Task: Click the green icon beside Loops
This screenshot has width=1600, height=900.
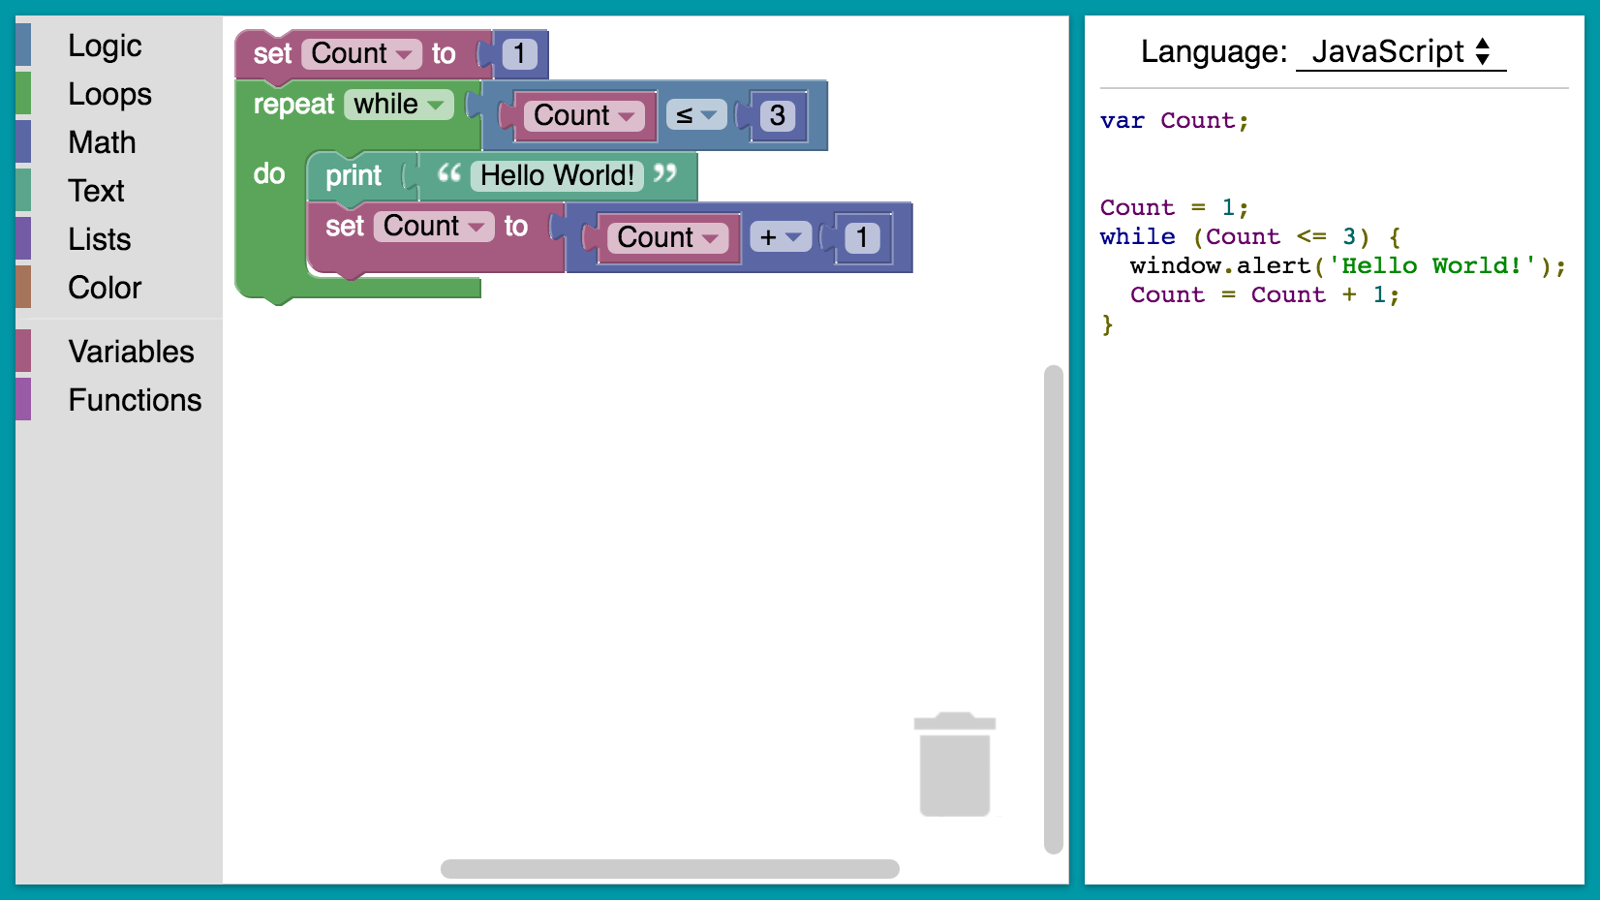Action: coord(23,94)
